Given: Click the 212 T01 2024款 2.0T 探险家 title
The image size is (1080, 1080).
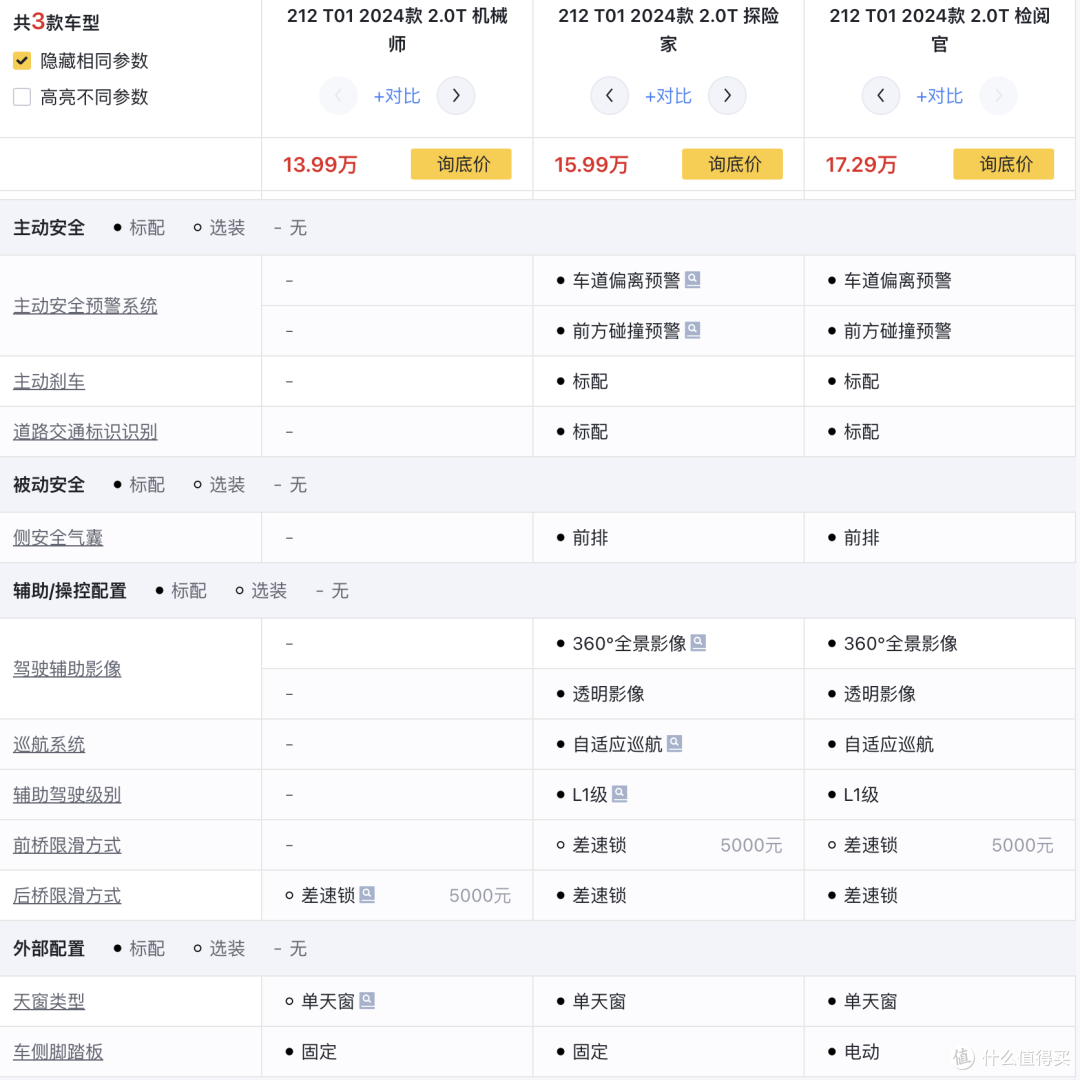Looking at the screenshot, I should 668,30.
